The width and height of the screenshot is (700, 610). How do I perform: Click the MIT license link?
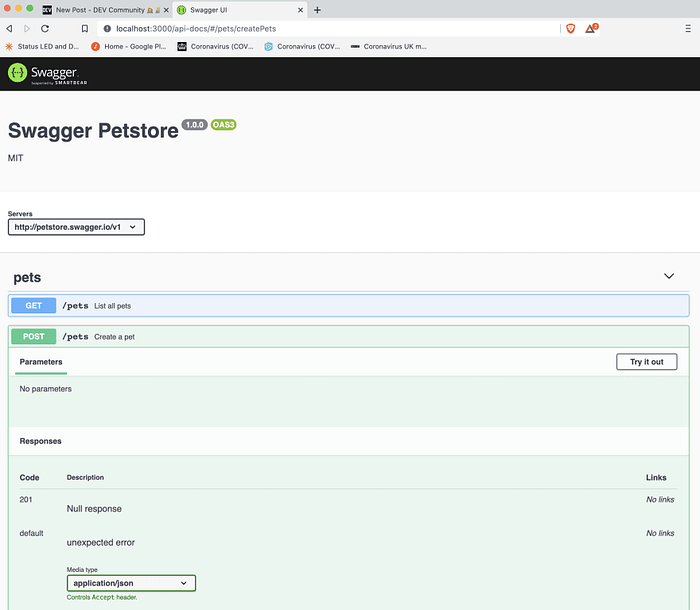(x=16, y=158)
